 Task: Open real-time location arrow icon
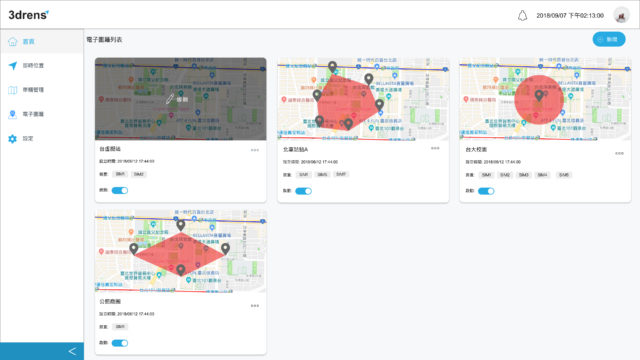(13, 65)
